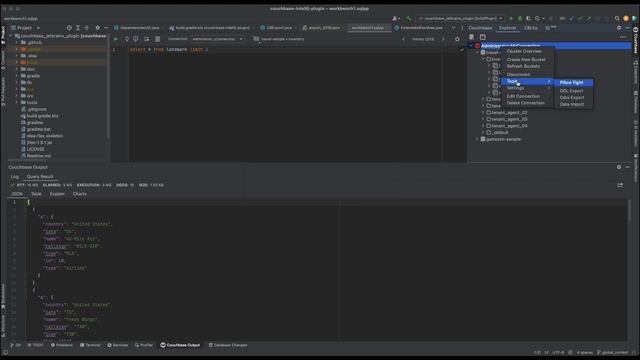Select Edit Connection menu entry
This screenshot has height=360, width=640.
coord(527,96)
